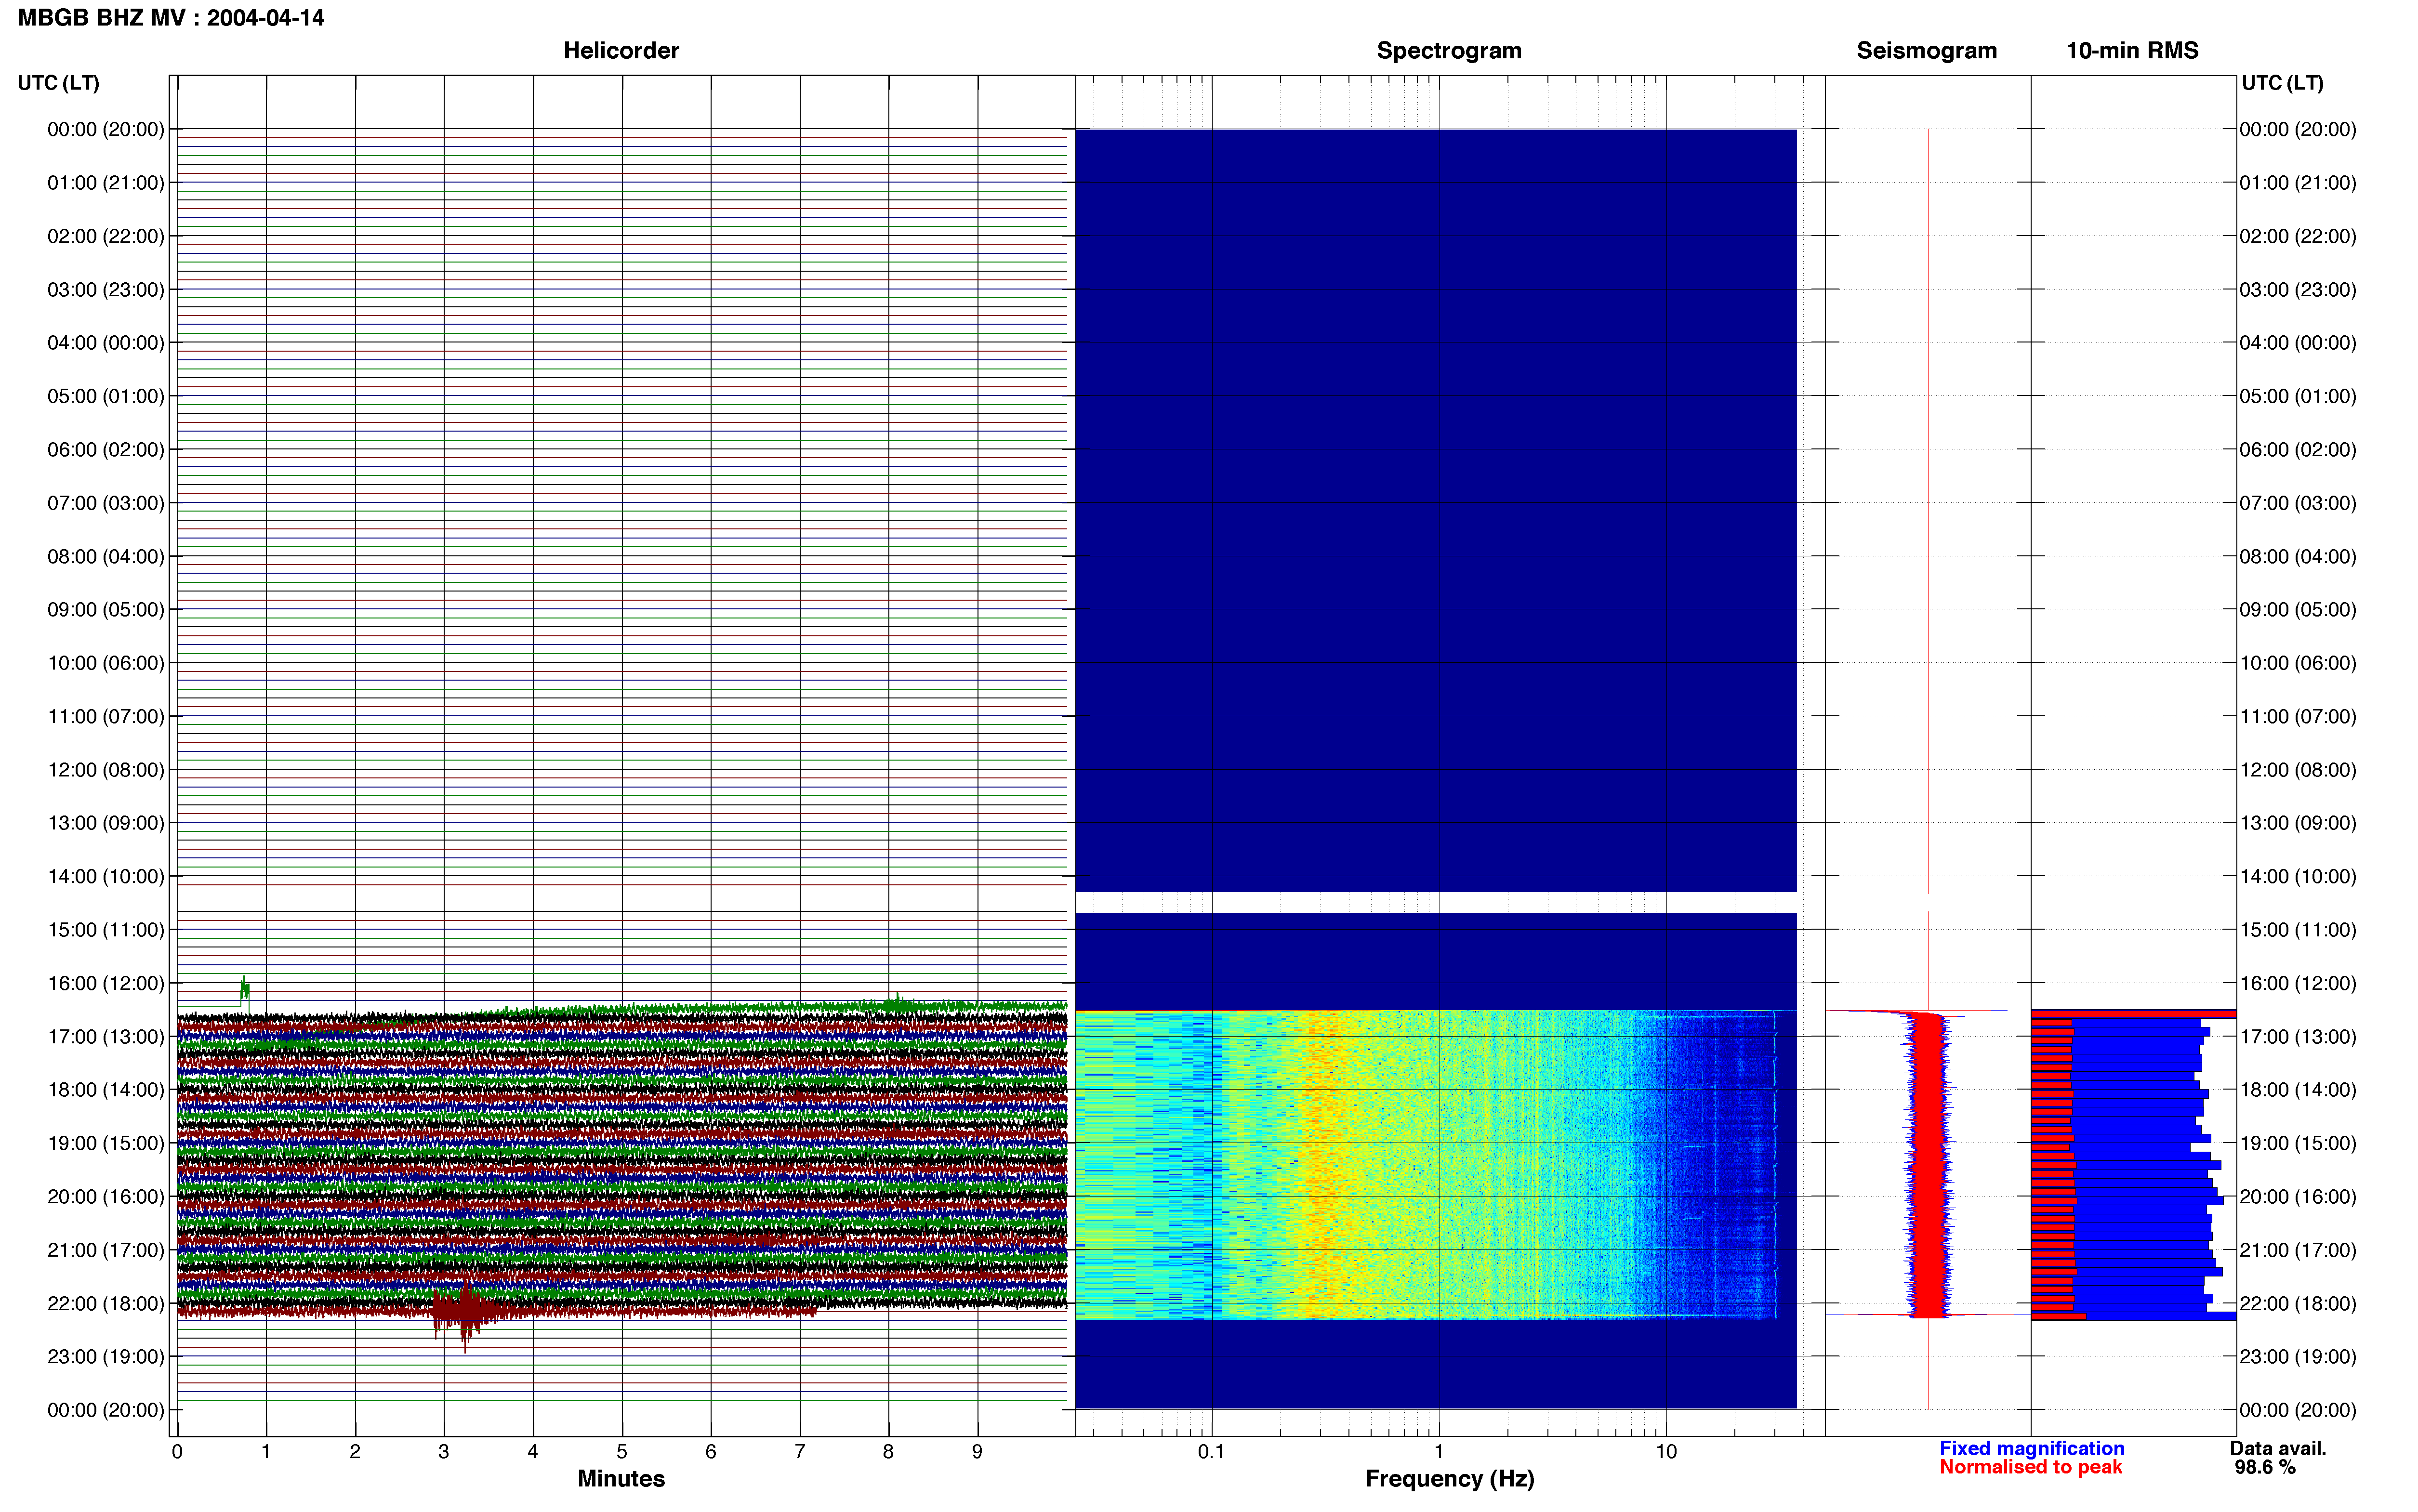Click the Helicorder minute tick '9'
Image resolution: width=2418 pixels, height=1512 pixels.
pyautogui.click(x=977, y=1451)
